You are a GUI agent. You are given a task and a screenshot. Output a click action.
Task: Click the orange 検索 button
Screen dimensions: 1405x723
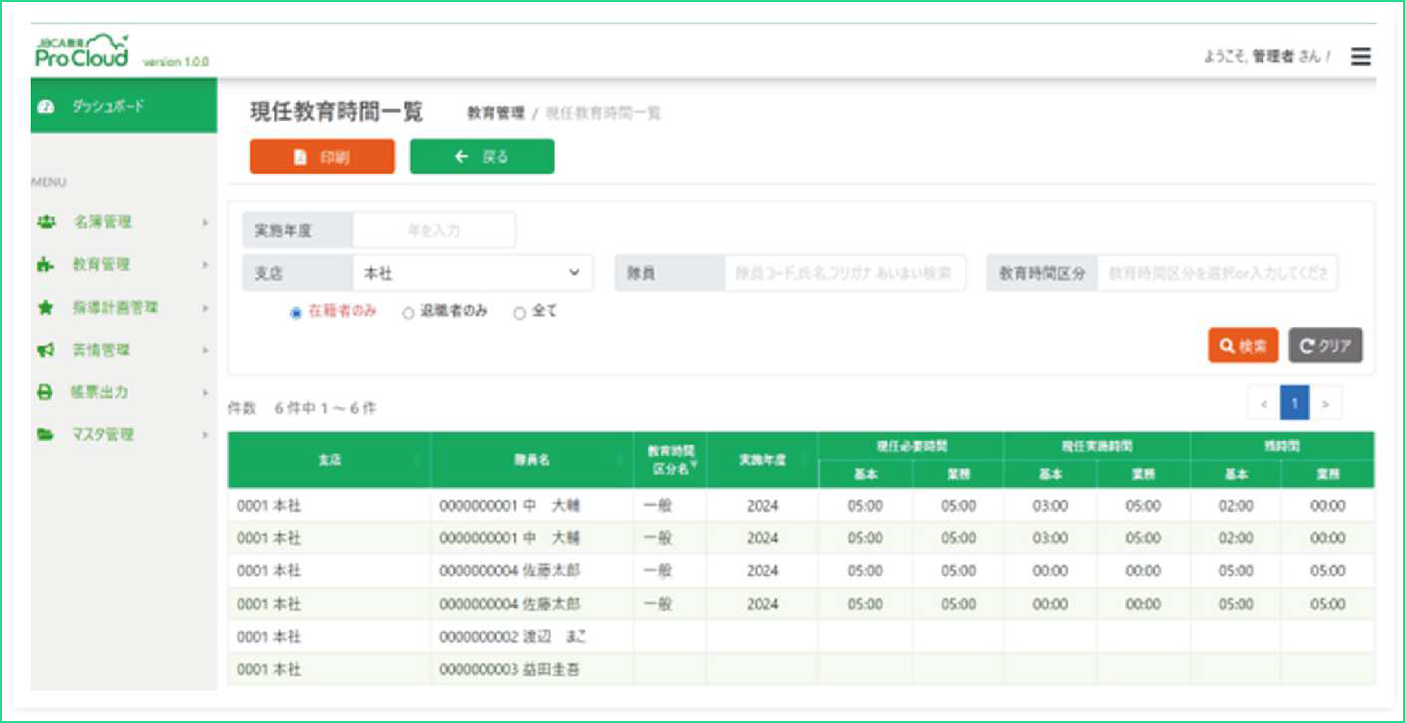(x=1243, y=346)
